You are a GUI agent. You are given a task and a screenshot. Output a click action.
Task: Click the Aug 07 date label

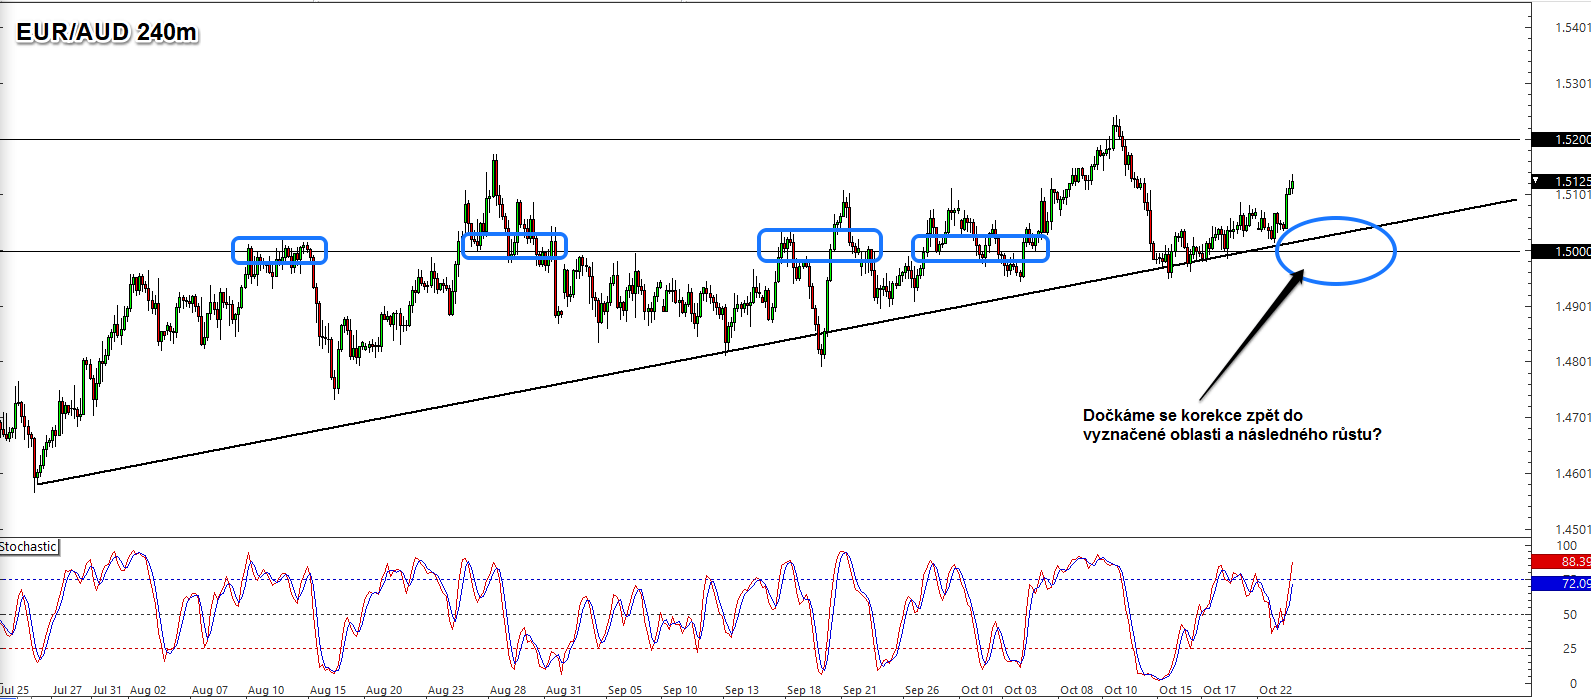[210, 690]
